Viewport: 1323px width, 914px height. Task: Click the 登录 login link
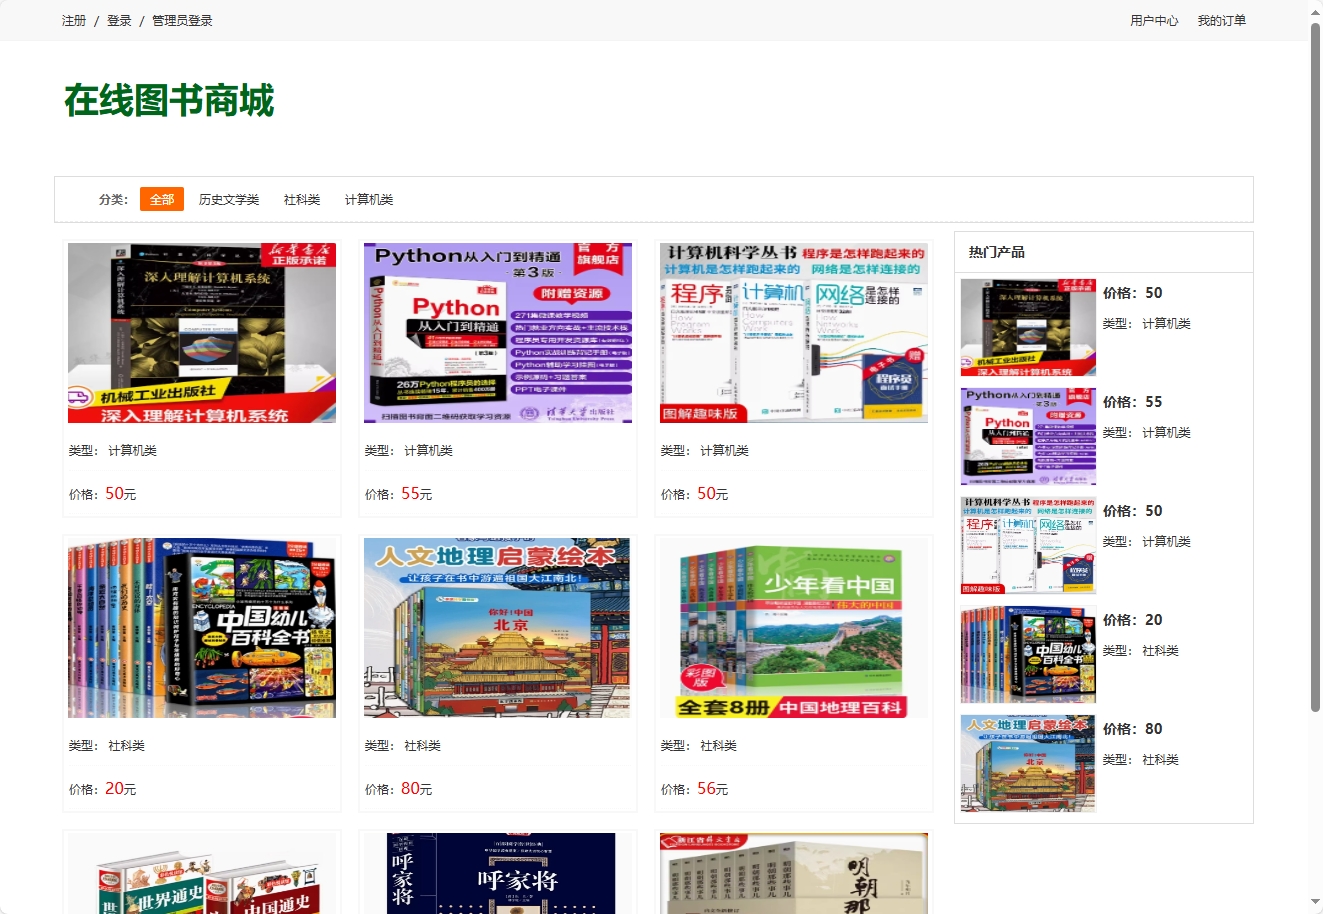pyautogui.click(x=118, y=20)
